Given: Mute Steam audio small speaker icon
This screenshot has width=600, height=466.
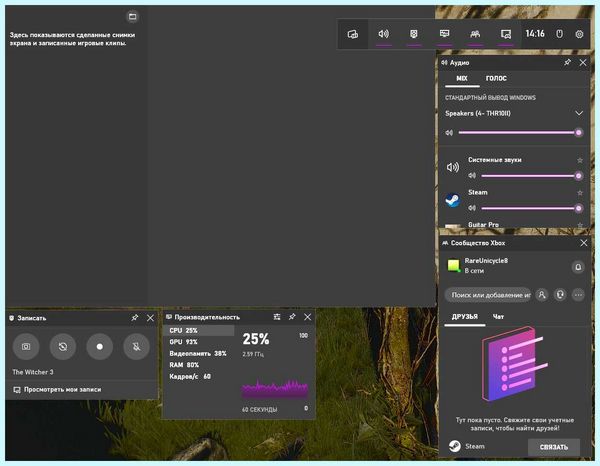Looking at the screenshot, I should (x=472, y=208).
